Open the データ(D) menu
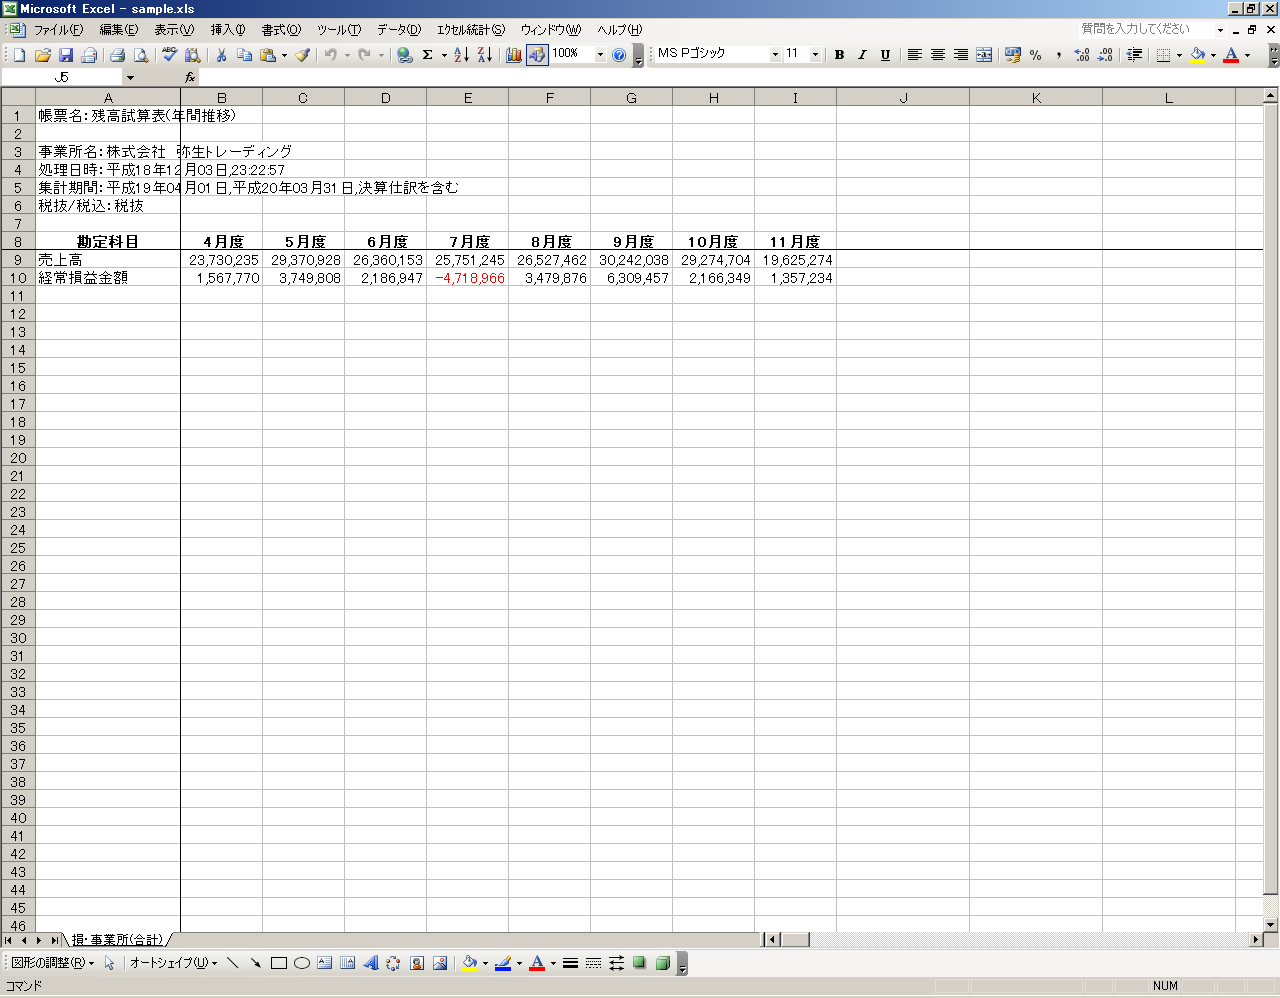Viewport: 1280px width, 998px height. (398, 30)
